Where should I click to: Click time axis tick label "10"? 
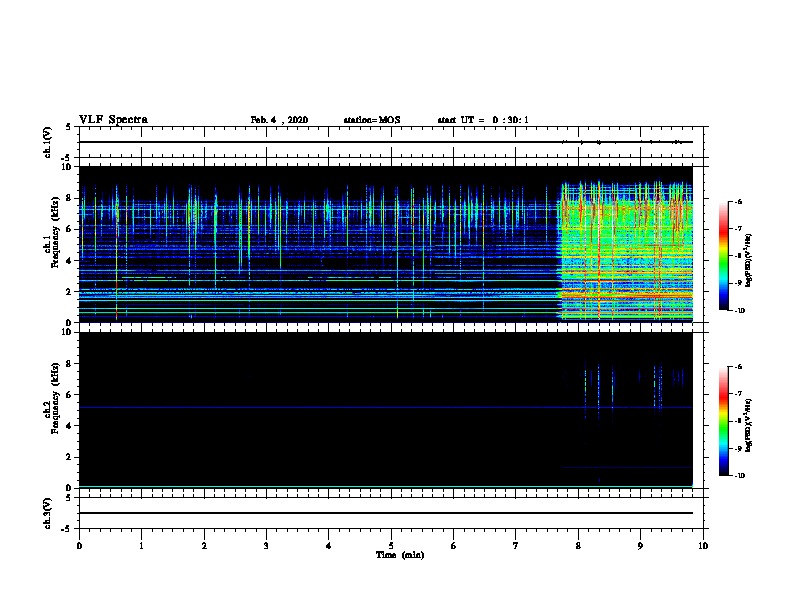point(703,545)
